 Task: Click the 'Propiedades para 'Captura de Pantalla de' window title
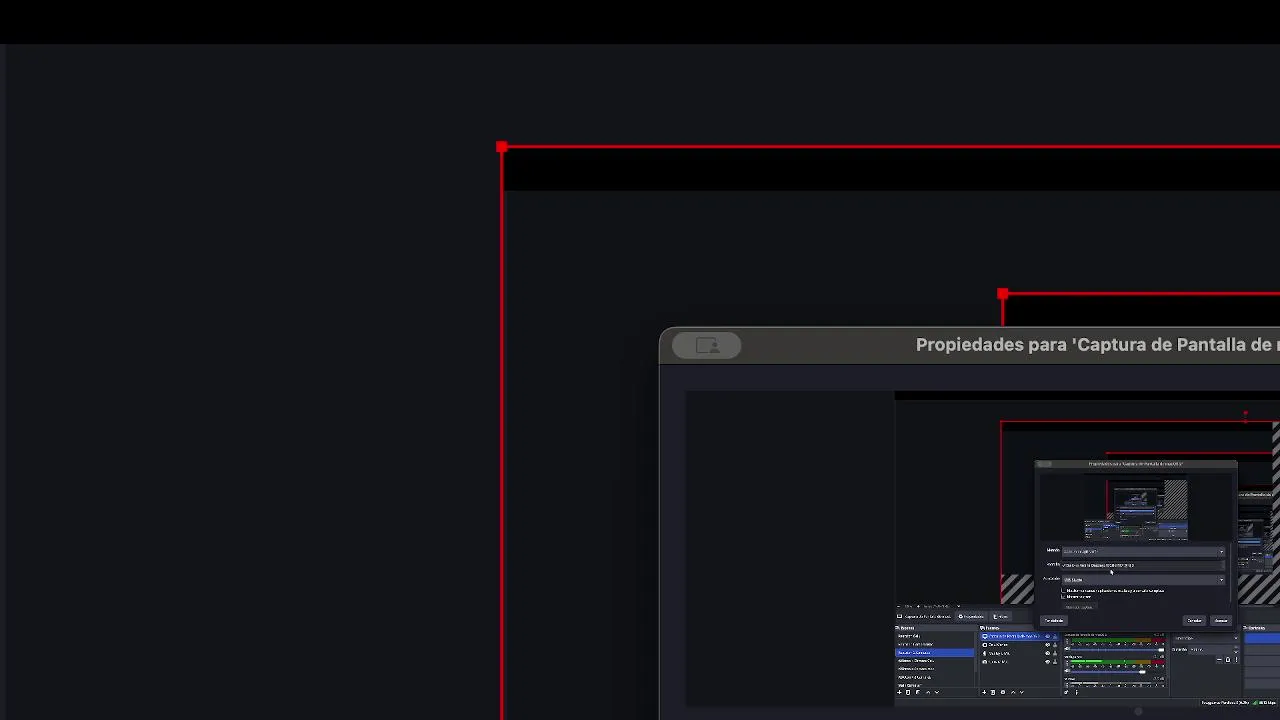coord(1097,345)
